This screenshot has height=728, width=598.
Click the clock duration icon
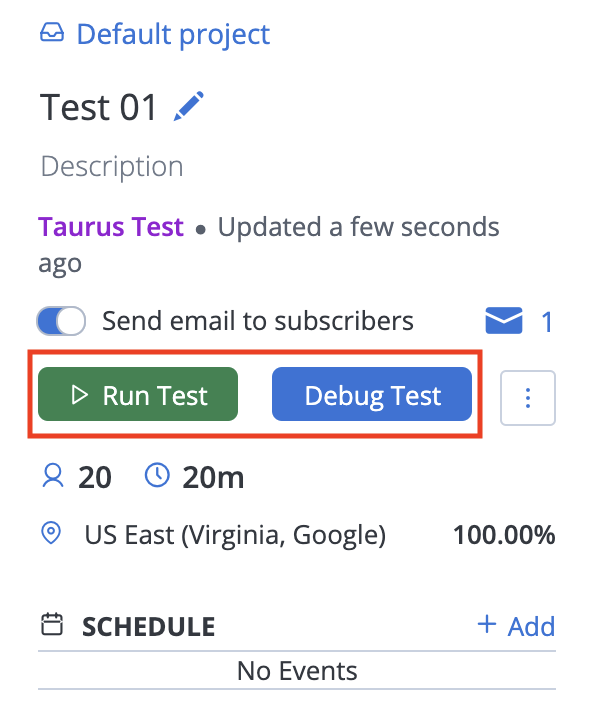coord(157,475)
